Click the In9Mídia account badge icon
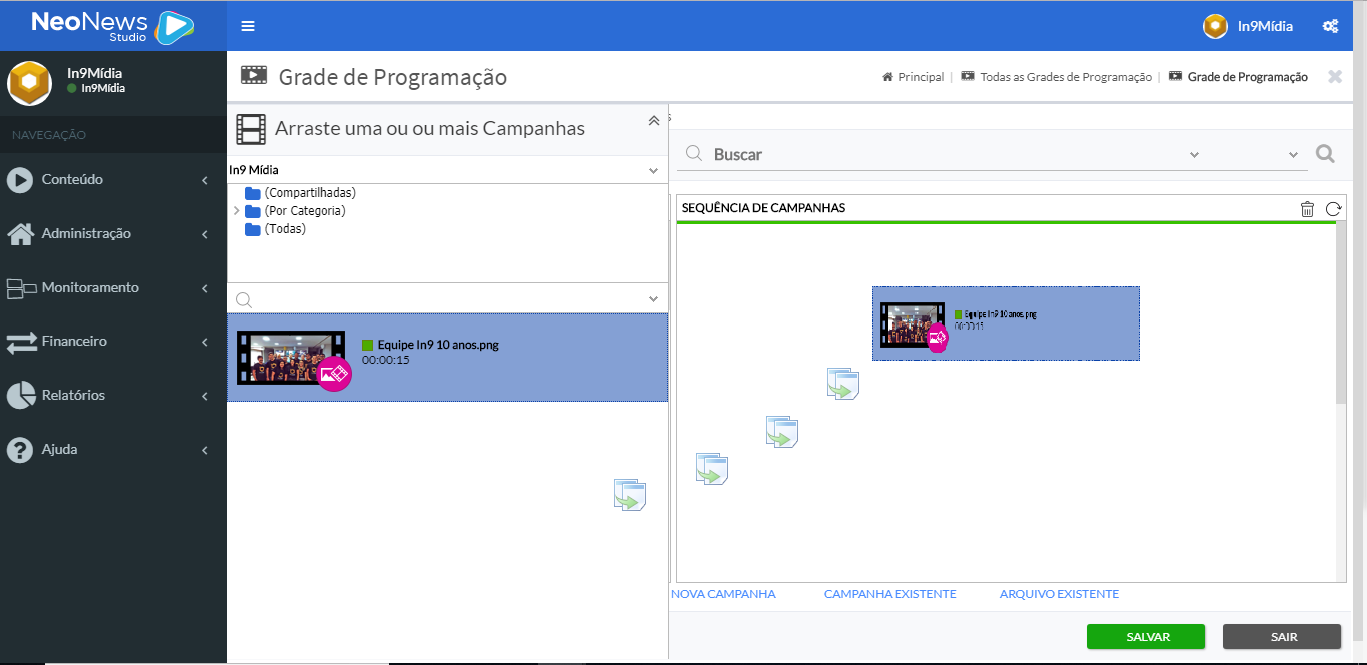 pyautogui.click(x=1214, y=26)
